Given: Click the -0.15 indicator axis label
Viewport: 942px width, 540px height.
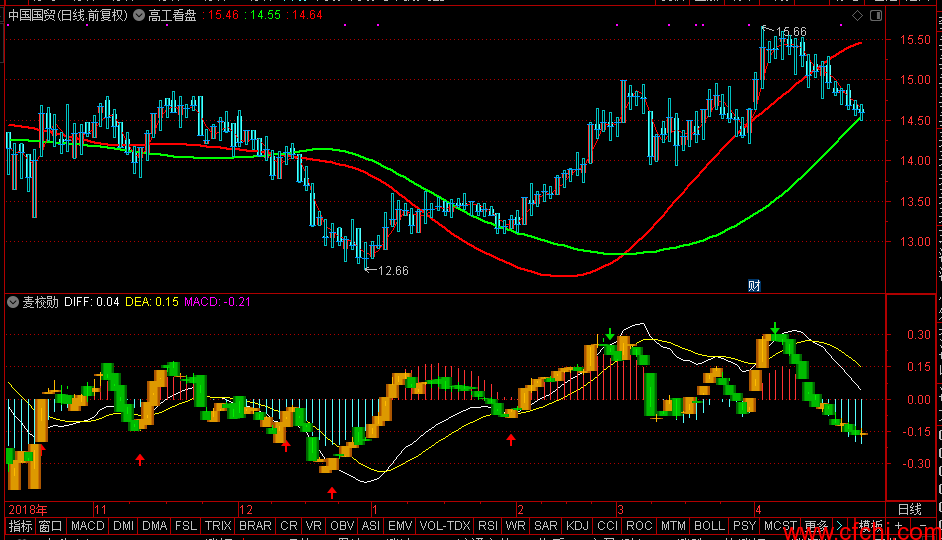Looking at the screenshot, I should [x=916, y=431].
